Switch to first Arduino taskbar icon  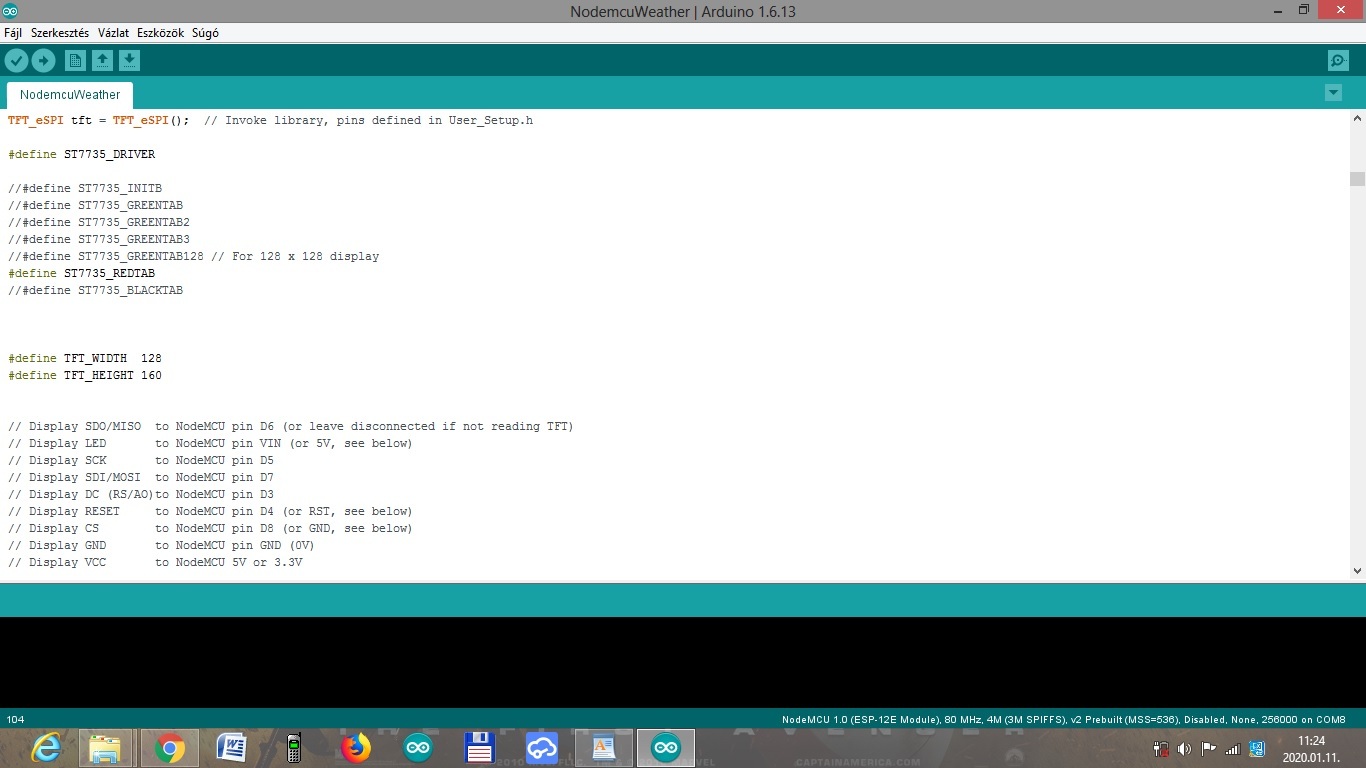(418, 748)
